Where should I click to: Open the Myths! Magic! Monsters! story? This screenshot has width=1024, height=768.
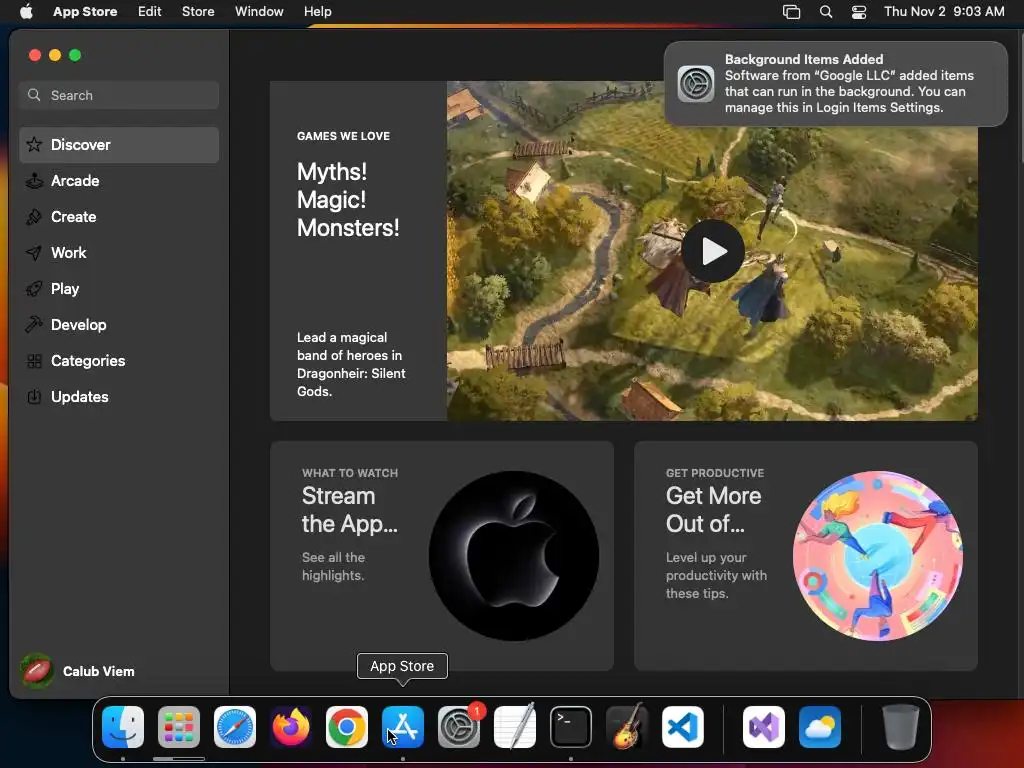[348, 200]
